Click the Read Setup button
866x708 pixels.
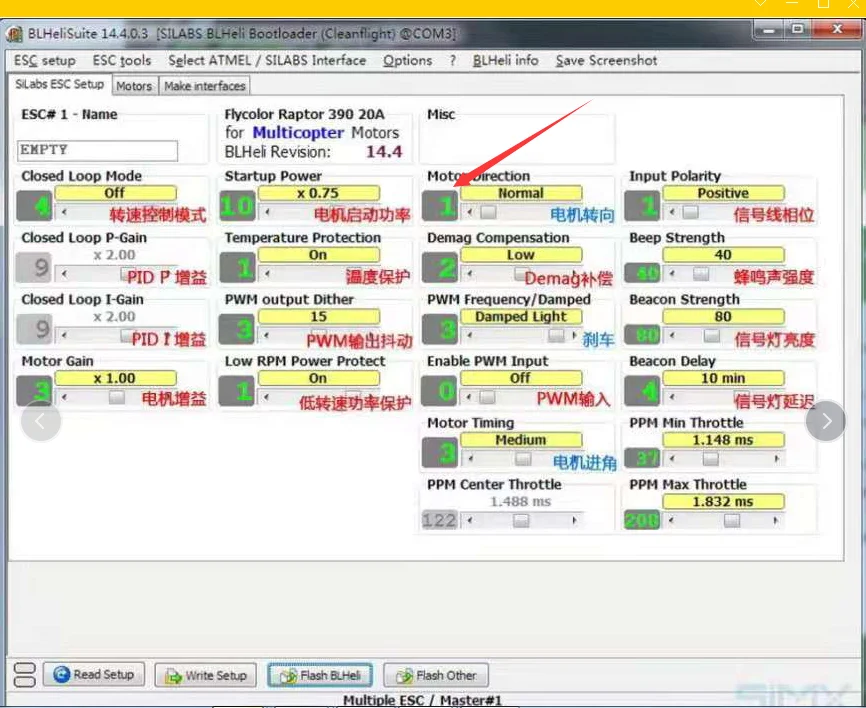94,674
